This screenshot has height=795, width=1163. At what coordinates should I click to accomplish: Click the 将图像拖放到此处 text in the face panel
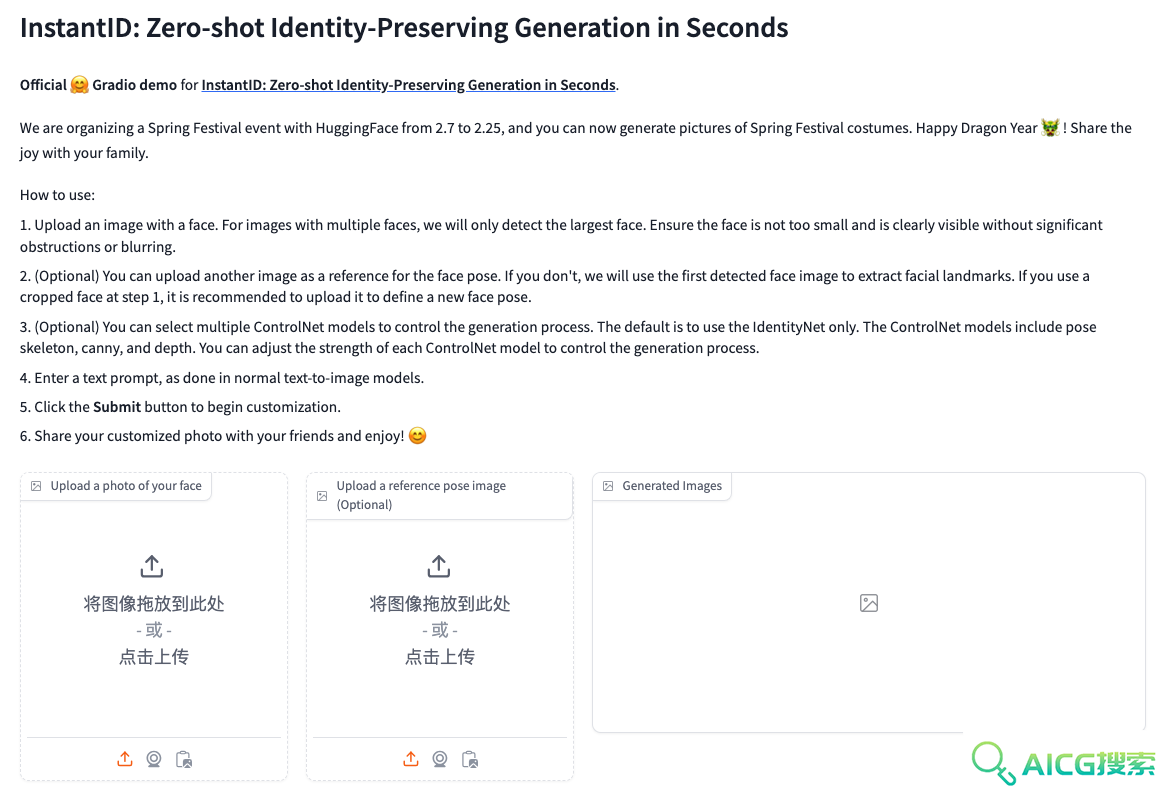pyautogui.click(x=154, y=604)
